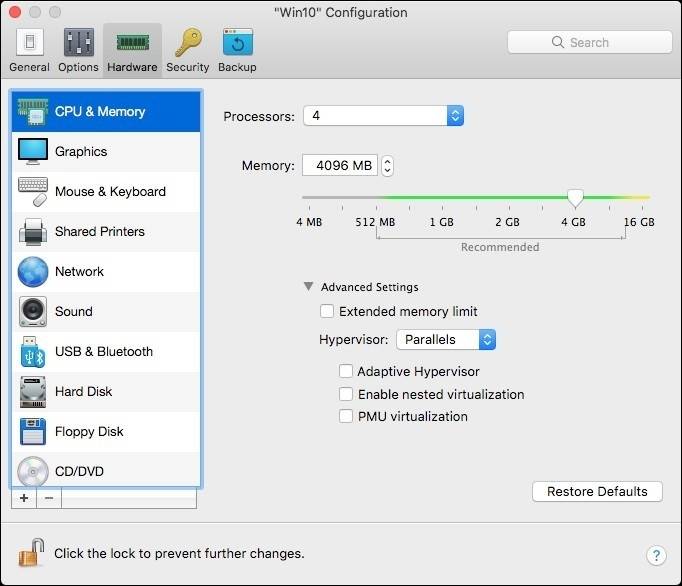Switch to the Backup tab label
682x586 pixels.
coord(237,67)
